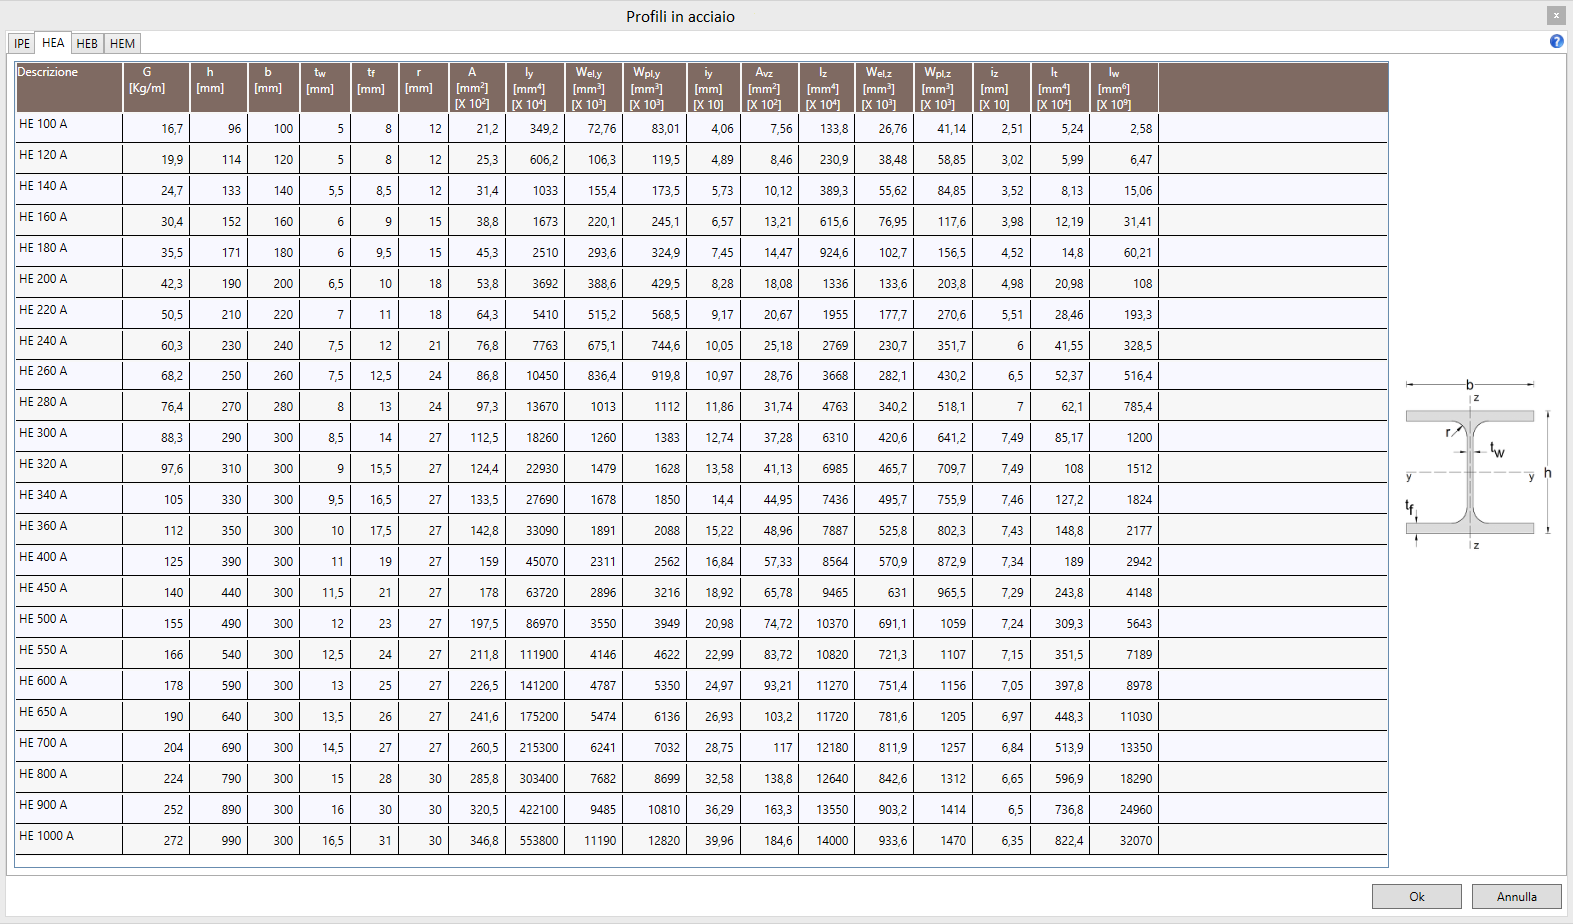The image size is (1573, 924).
Task: Click the r [mm] column header
Action: click(x=423, y=87)
